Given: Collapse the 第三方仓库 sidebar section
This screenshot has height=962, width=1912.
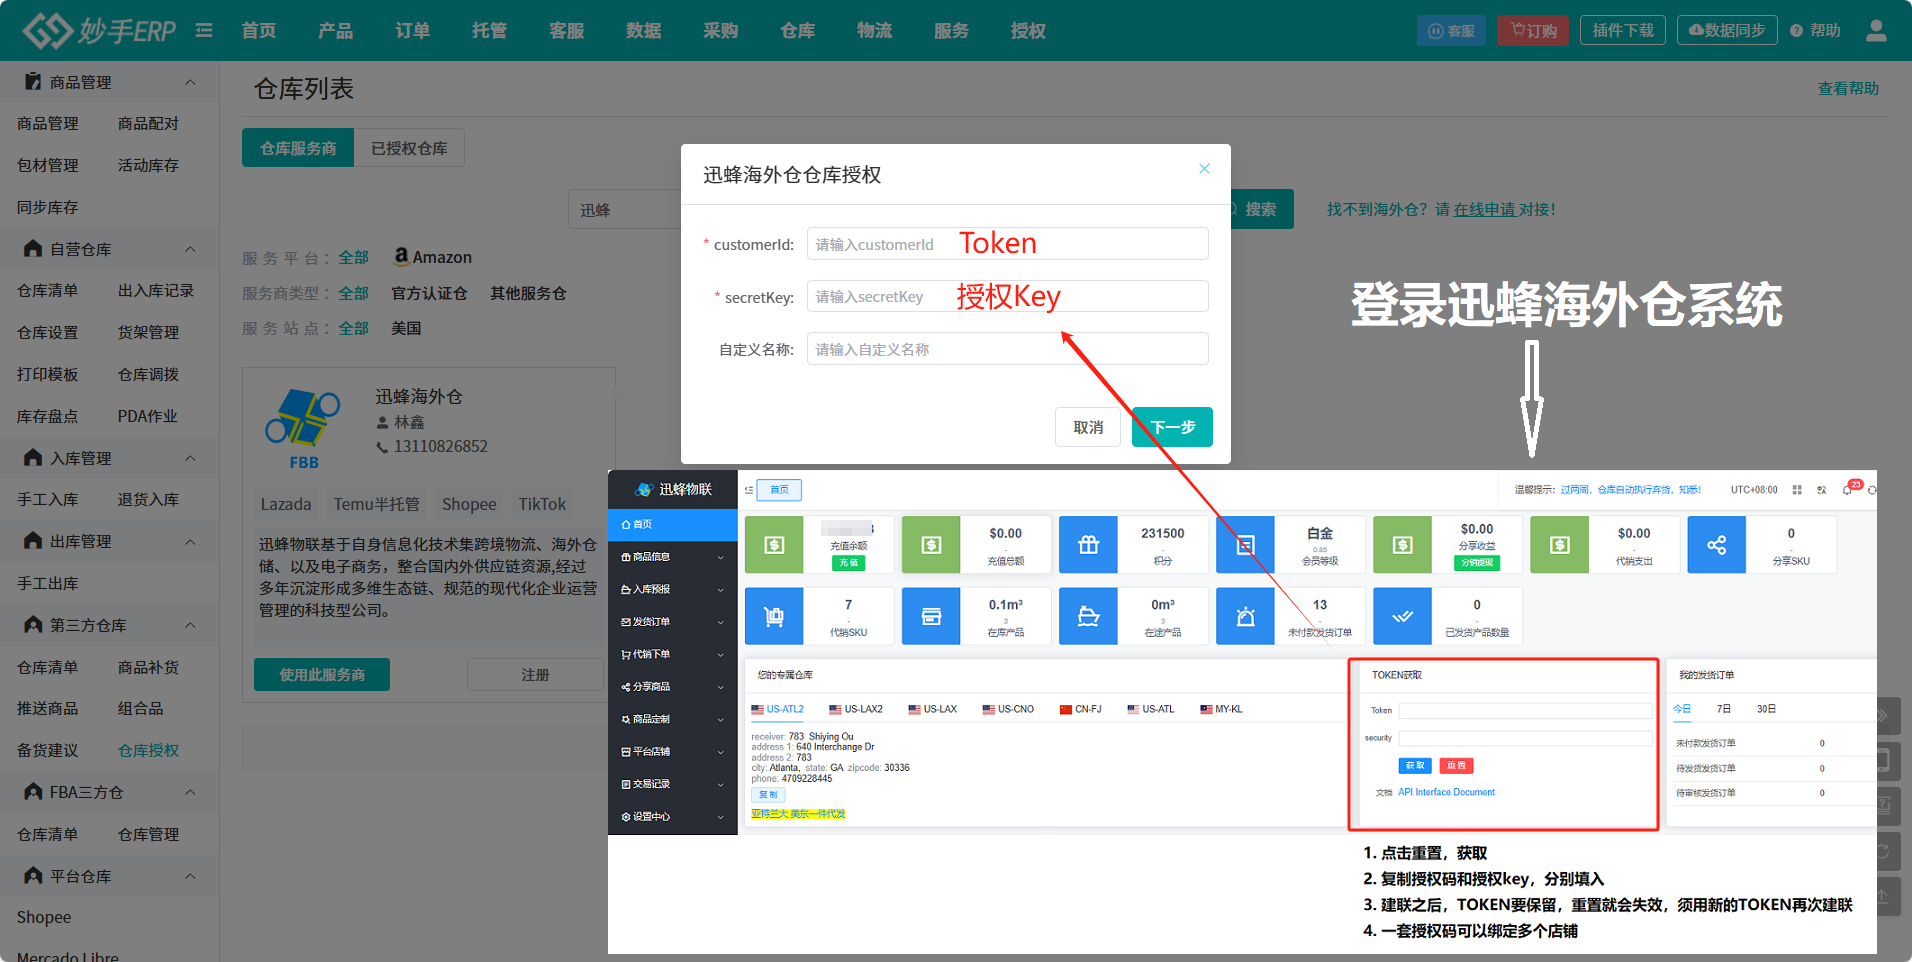Looking at the screenshot, I should point(190,625).
